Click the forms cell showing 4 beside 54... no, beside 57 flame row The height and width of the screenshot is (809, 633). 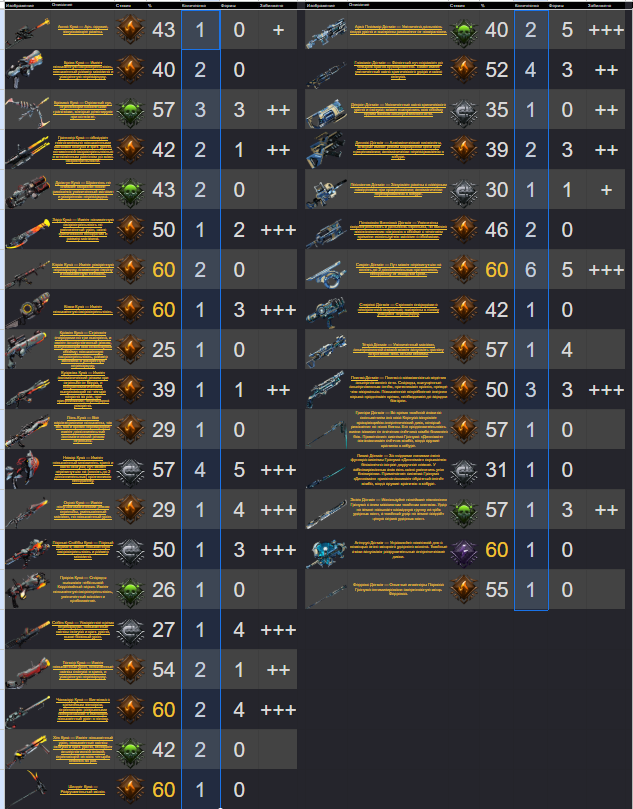coord(567,350)
